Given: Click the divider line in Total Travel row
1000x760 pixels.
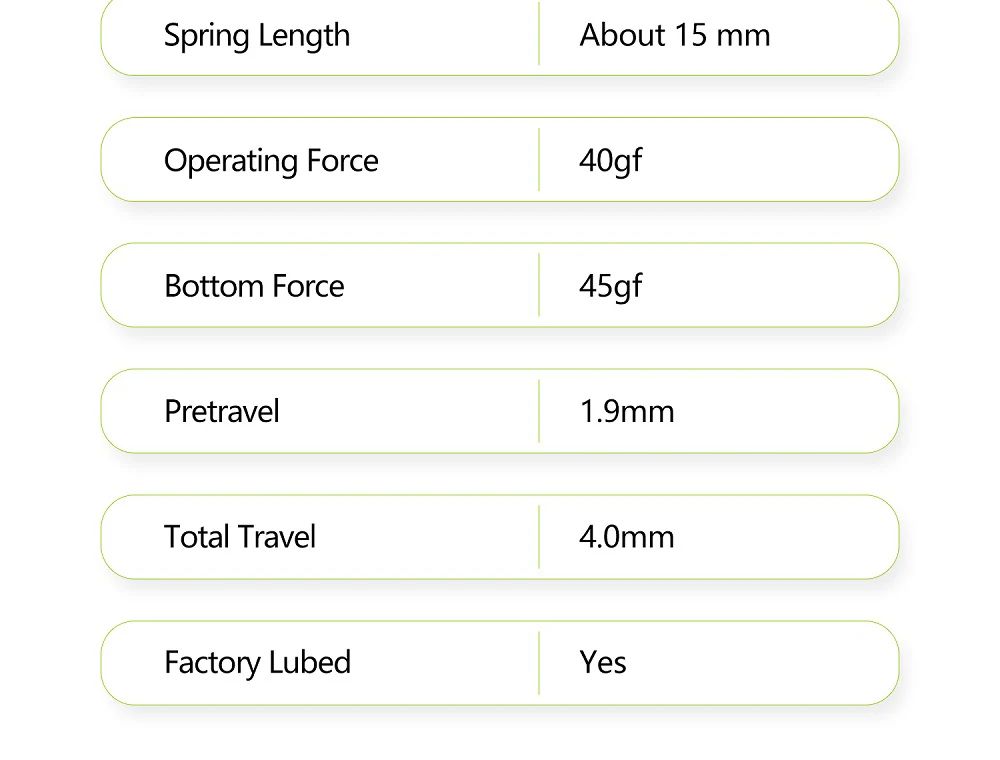Looking at the screenshot, I should pyautogui.click(x=539, y=537).
